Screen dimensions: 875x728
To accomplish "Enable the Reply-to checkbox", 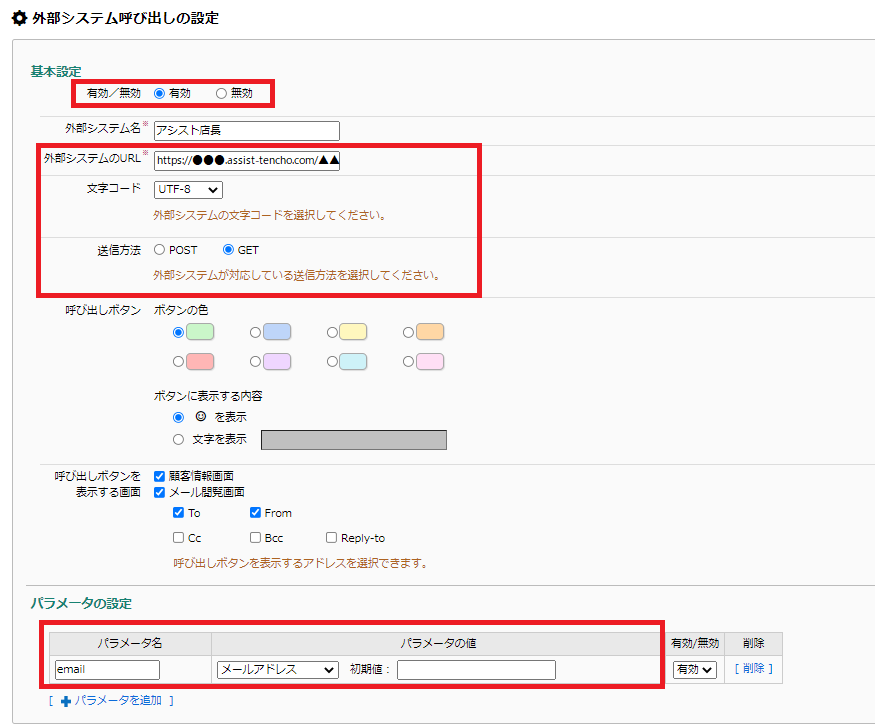I will [331, 537].
